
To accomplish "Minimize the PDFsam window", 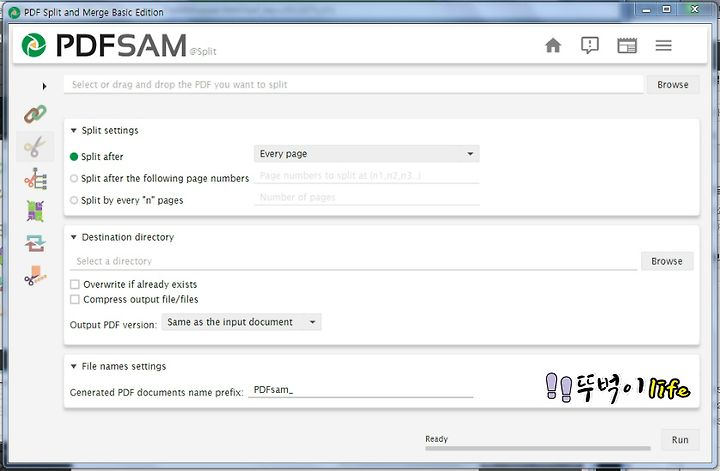I will [x=646, y=10].
